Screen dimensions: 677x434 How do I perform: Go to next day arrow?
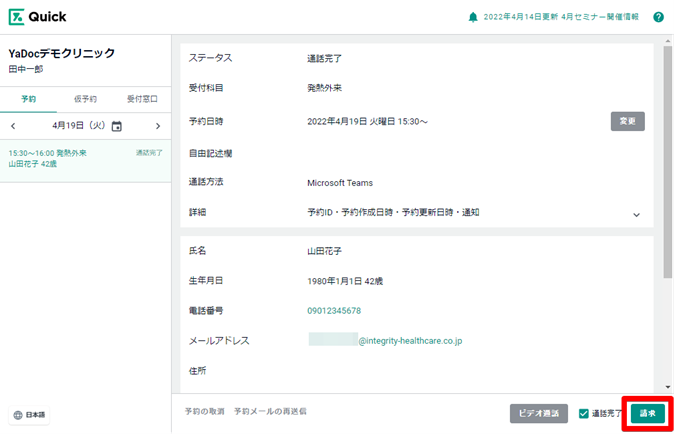(x=158, y=126)
